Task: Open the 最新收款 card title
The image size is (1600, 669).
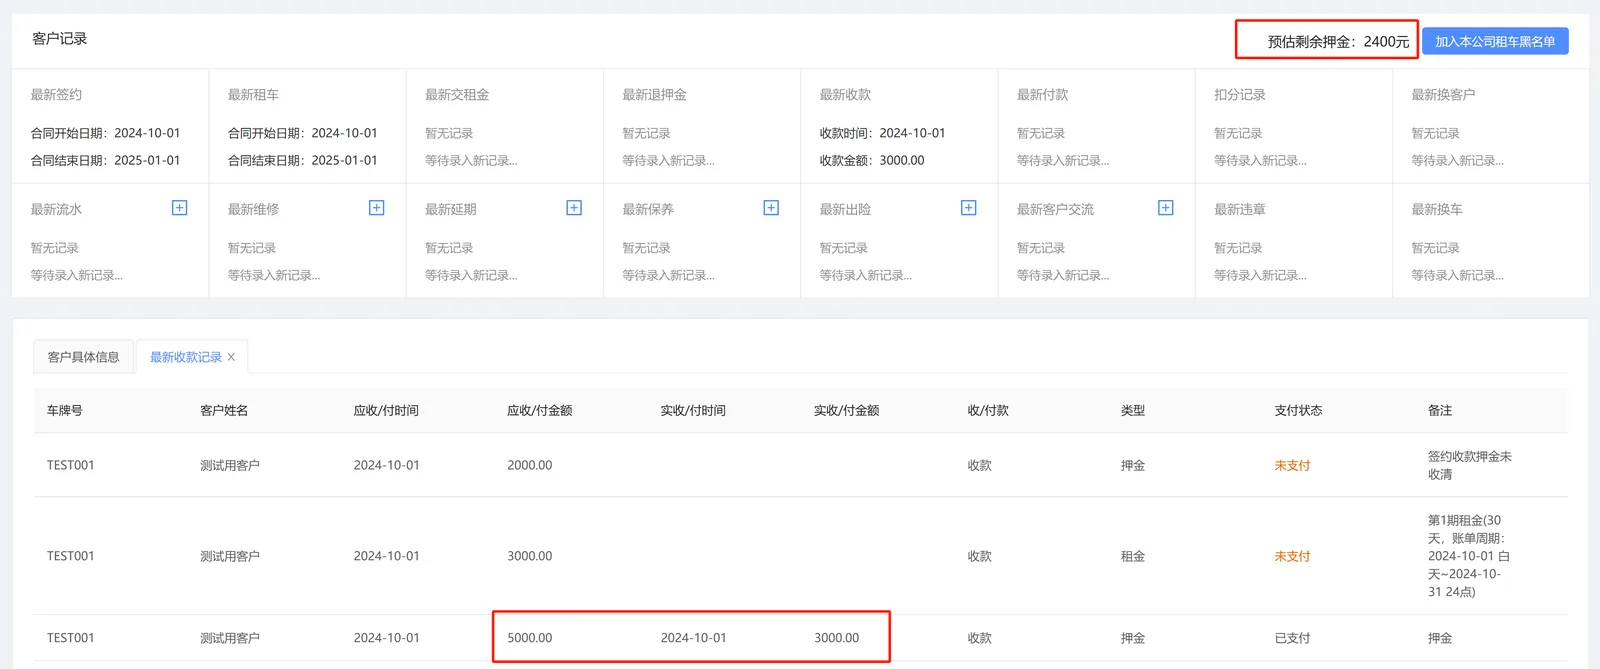Action: [845, 94]
